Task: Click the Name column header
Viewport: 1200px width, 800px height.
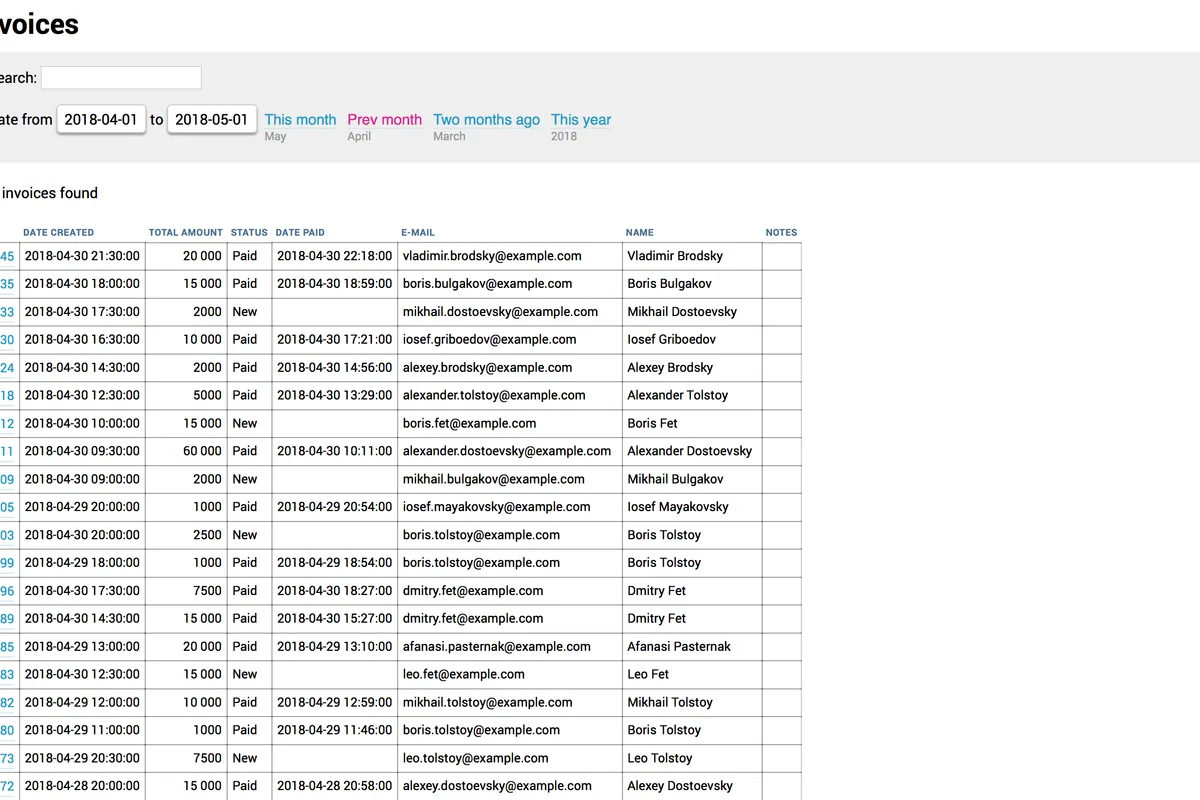Action: pos(639,232)
